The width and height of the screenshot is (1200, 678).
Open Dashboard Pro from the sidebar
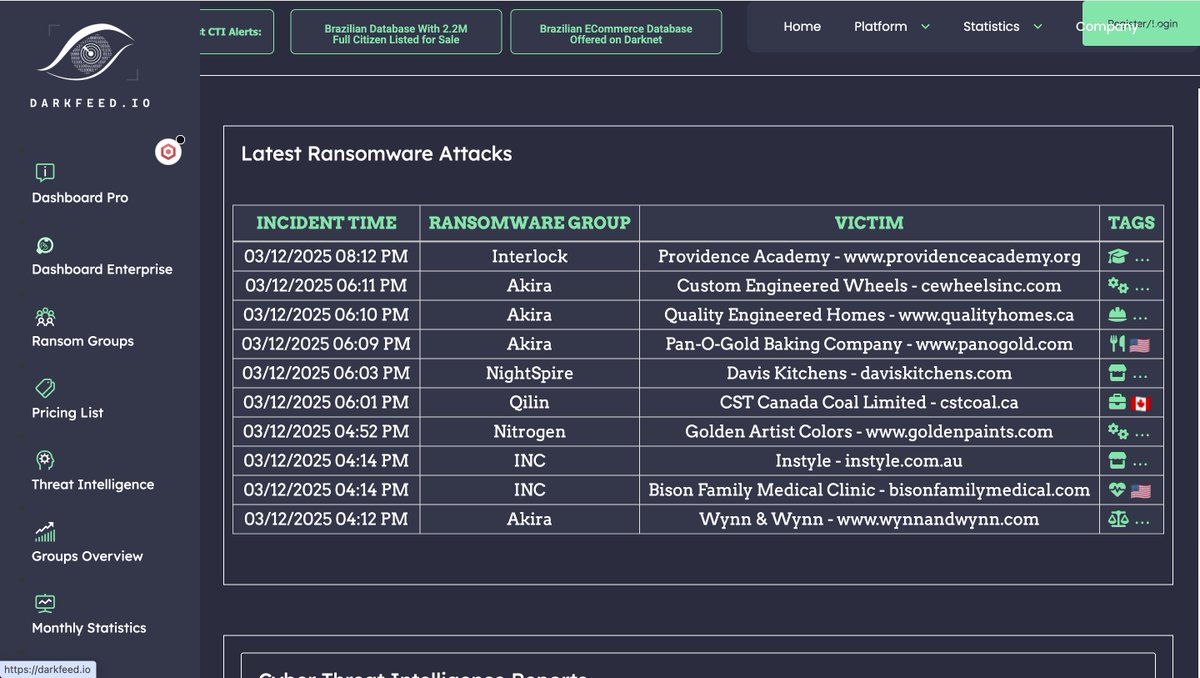[80, 198]
